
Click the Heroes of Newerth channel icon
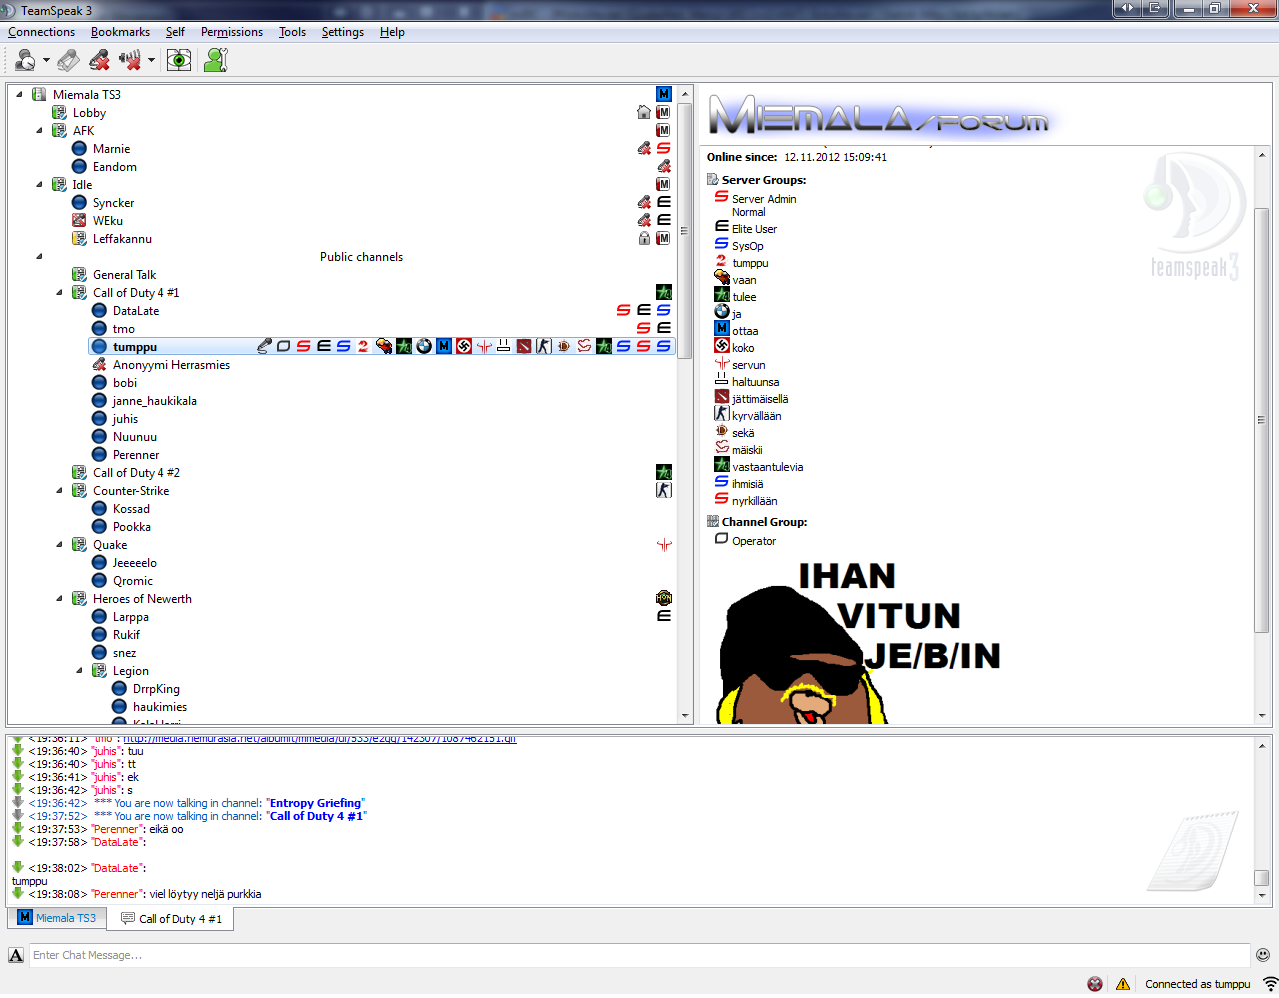[x=664, y=599]
